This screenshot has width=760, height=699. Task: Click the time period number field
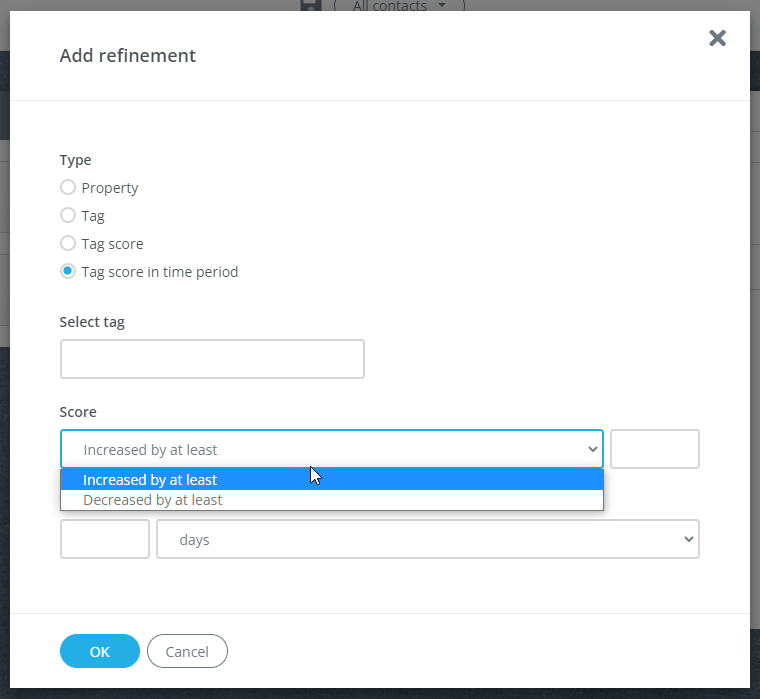[x=105, y=539]
